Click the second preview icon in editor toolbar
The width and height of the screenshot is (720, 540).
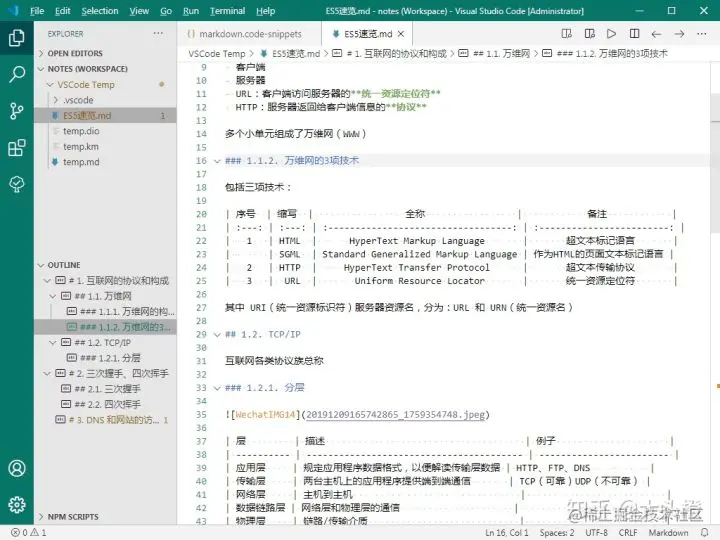(x=590, y=34)
